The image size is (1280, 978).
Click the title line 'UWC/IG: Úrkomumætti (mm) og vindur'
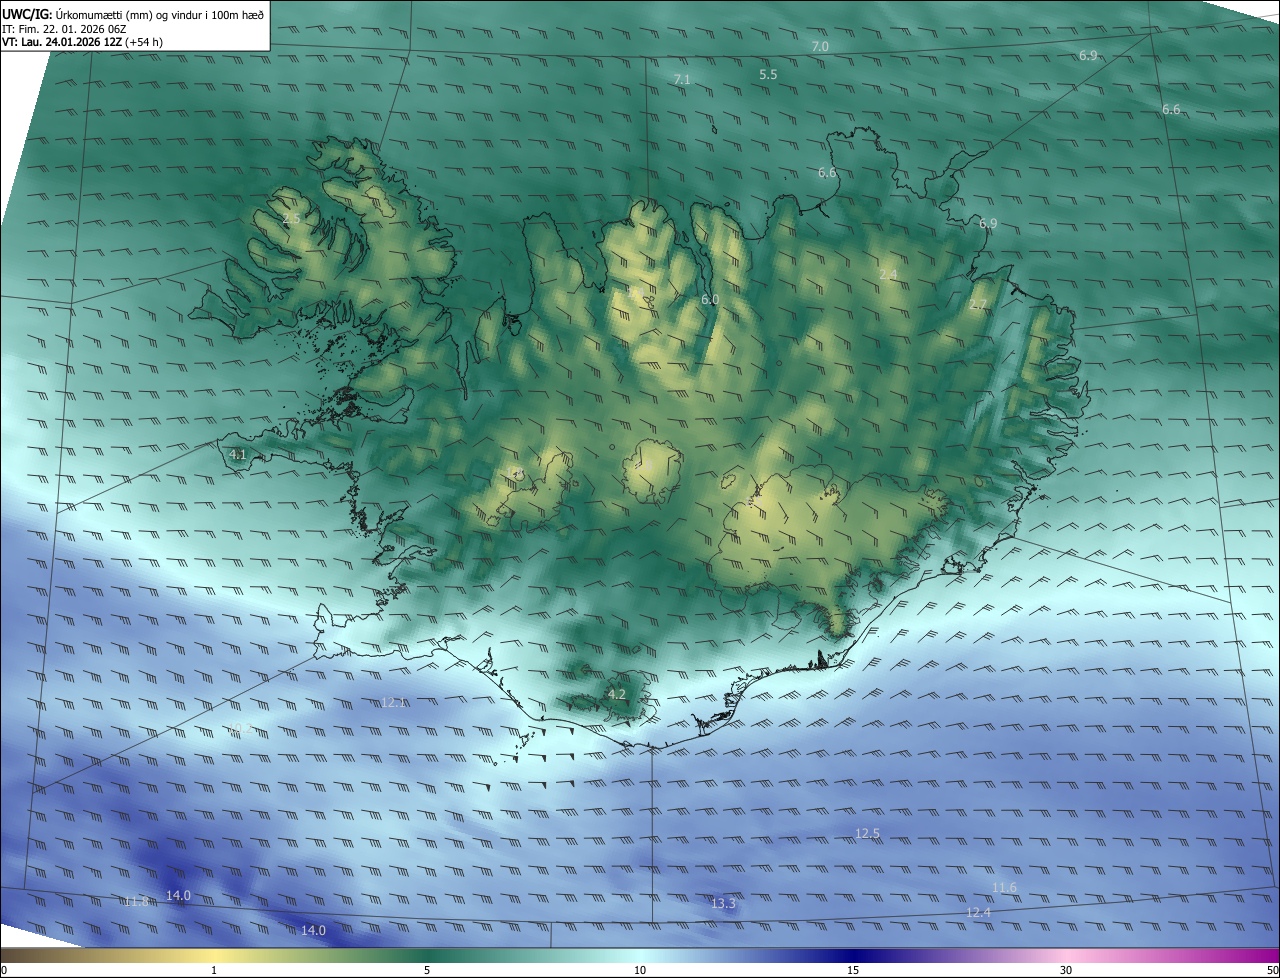coord(133,14)
